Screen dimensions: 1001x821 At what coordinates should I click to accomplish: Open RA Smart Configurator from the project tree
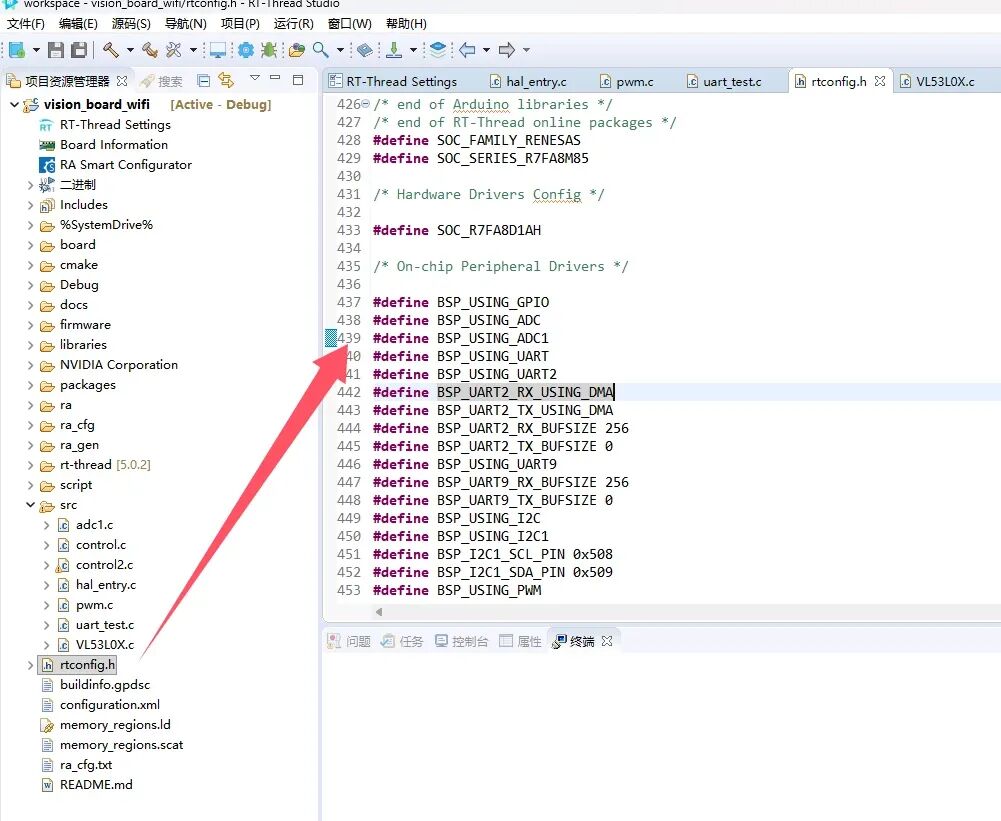[125, 165]
